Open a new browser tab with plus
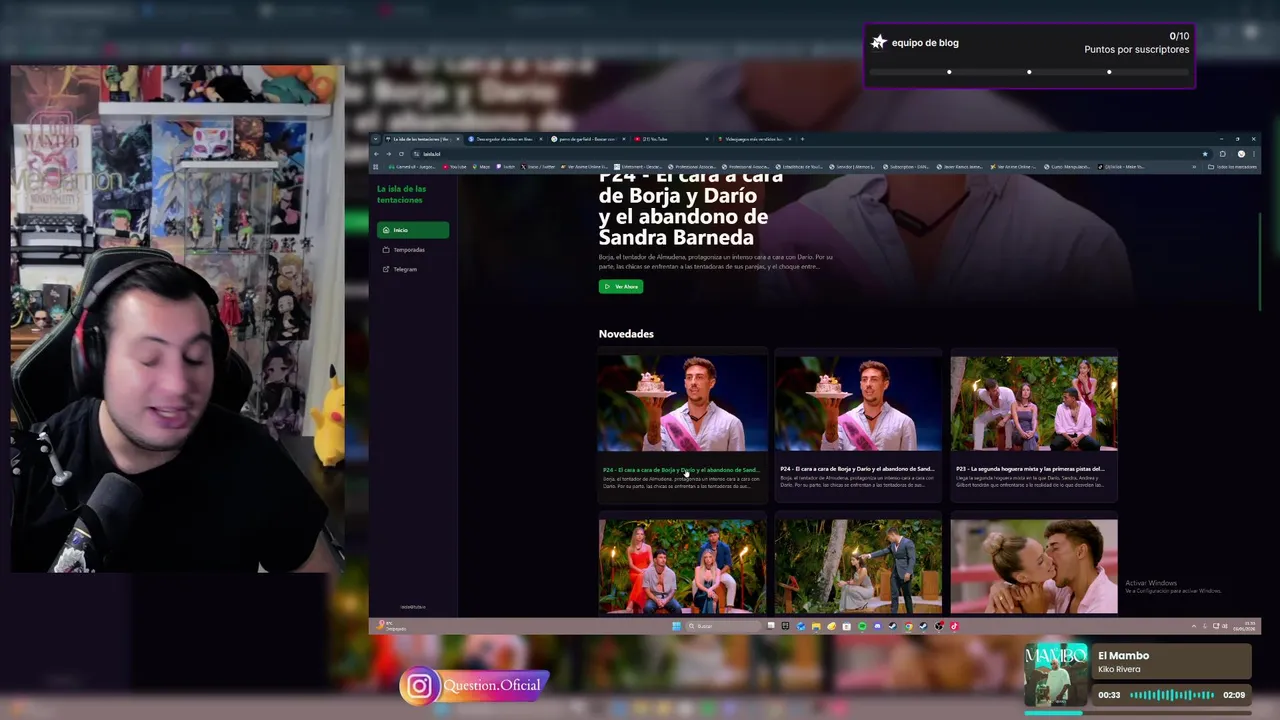 tap(802, 139)
